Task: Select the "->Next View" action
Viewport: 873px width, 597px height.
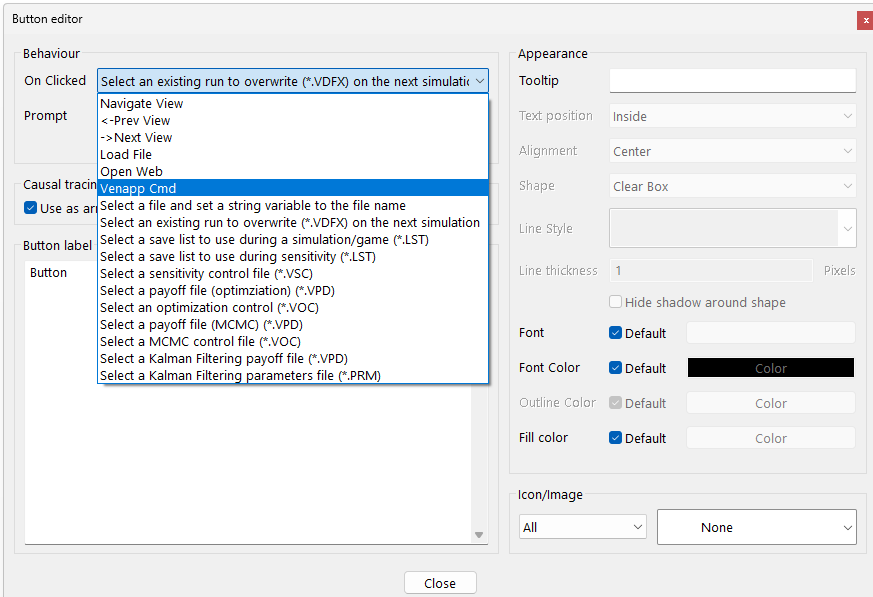Action: pyautogui.click(x=135, y=137)
